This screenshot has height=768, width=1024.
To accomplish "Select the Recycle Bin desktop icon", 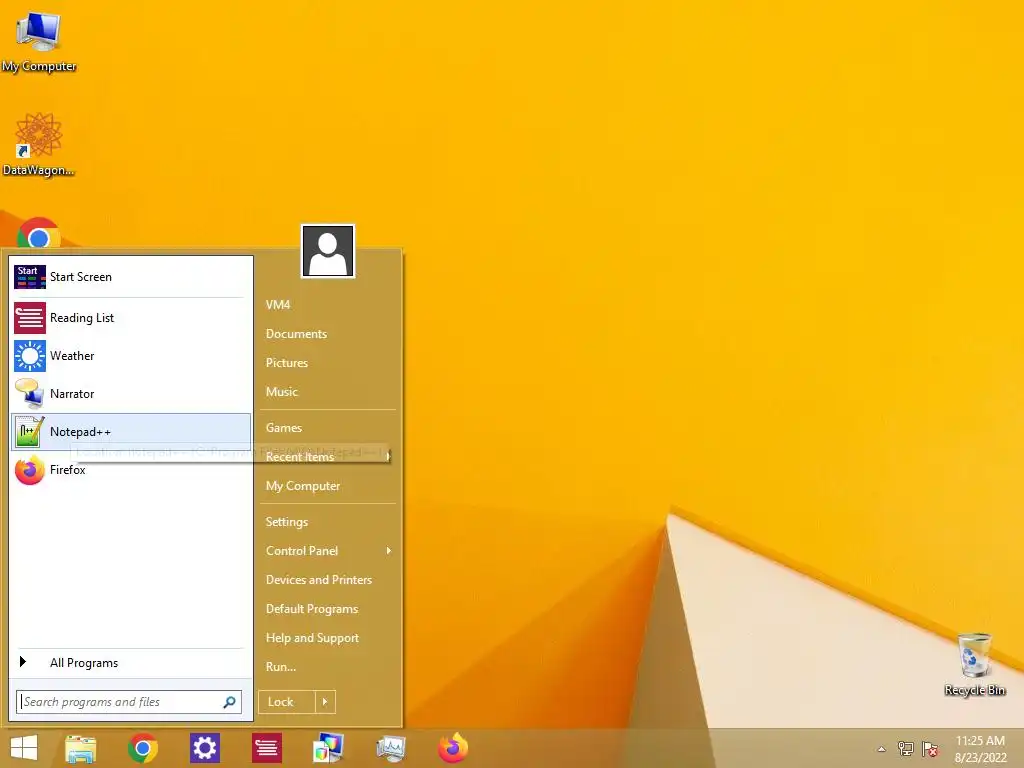I will click(975, 664).
